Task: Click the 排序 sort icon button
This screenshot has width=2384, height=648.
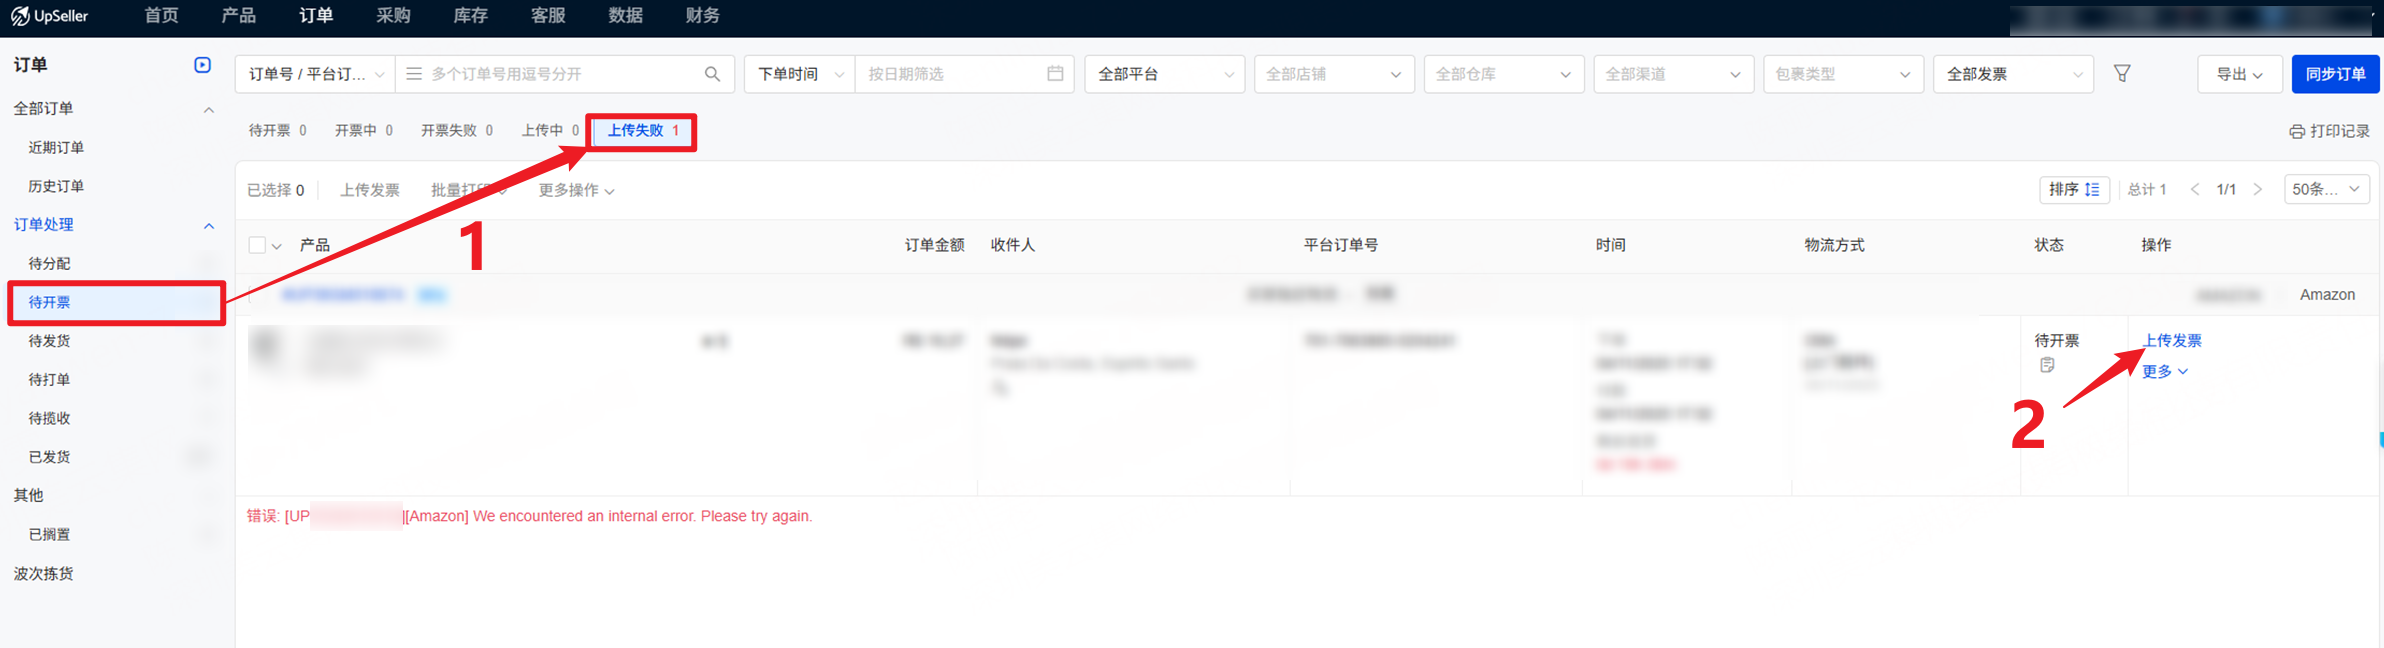Action: [2074, 190]
